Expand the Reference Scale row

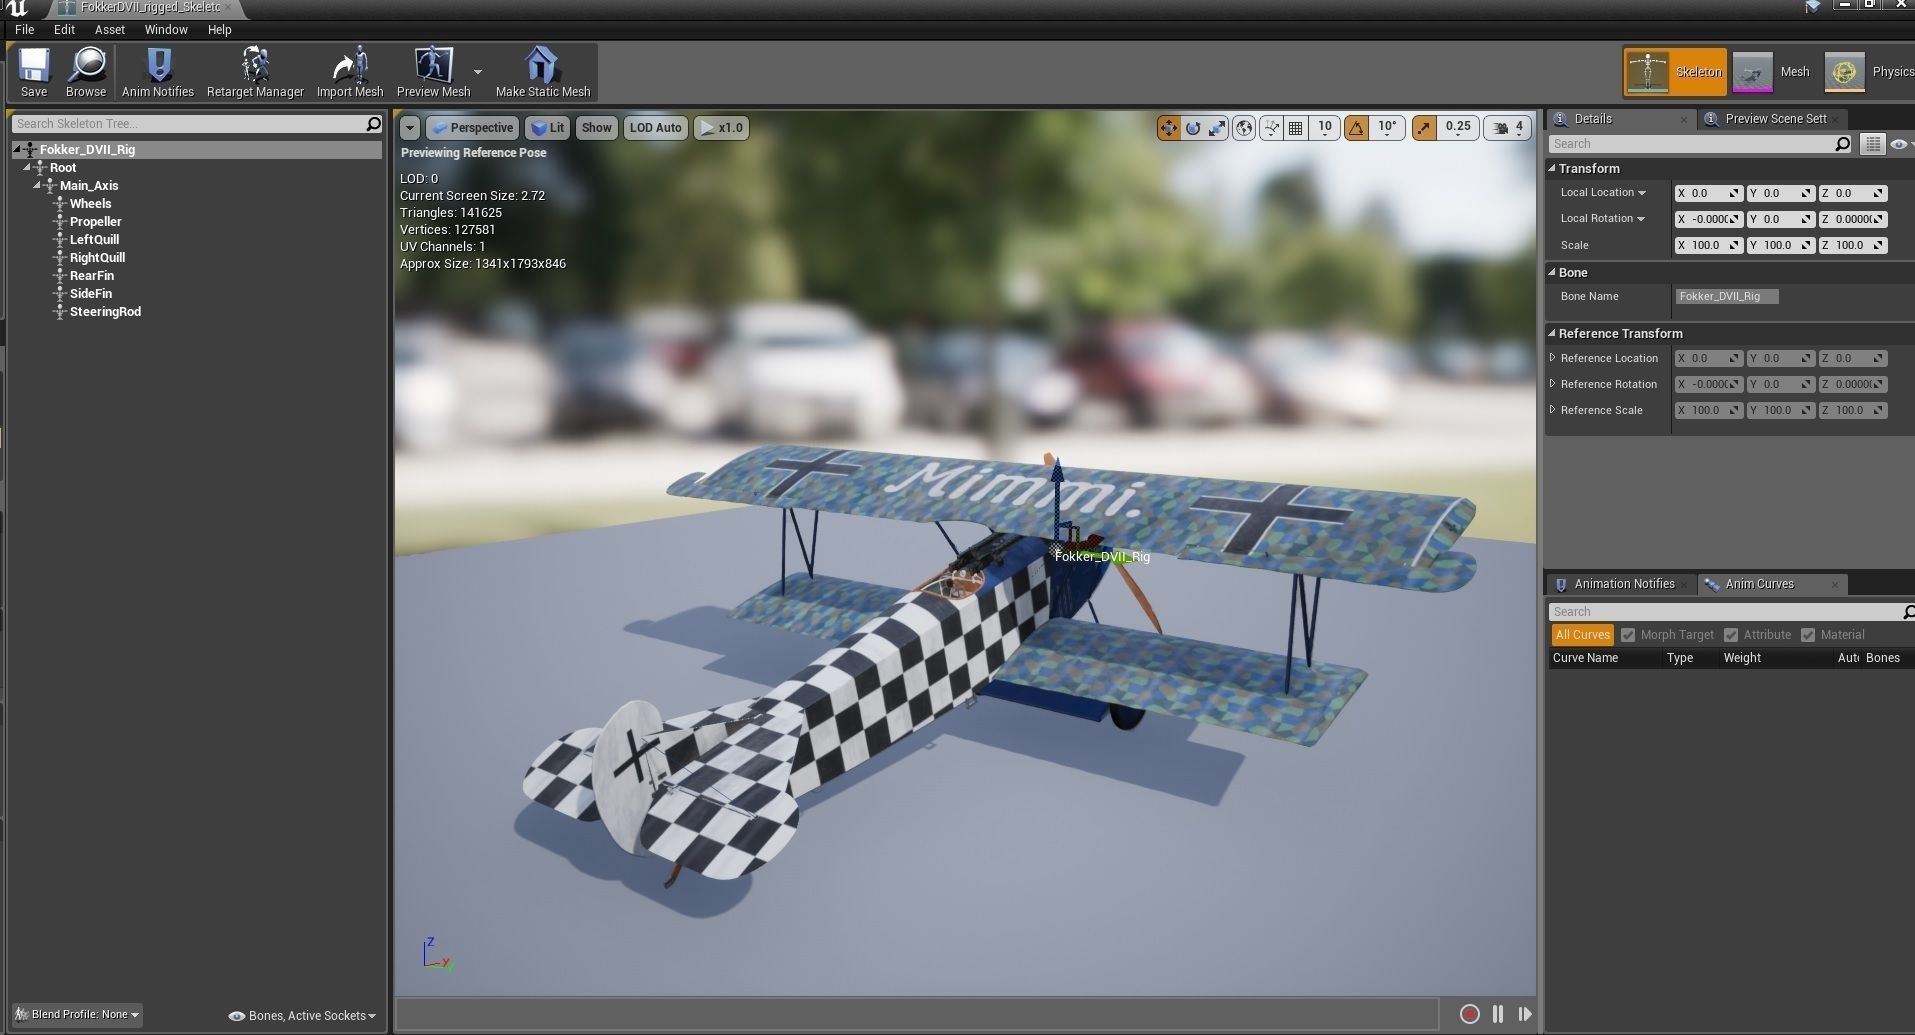coord(1553,410)
